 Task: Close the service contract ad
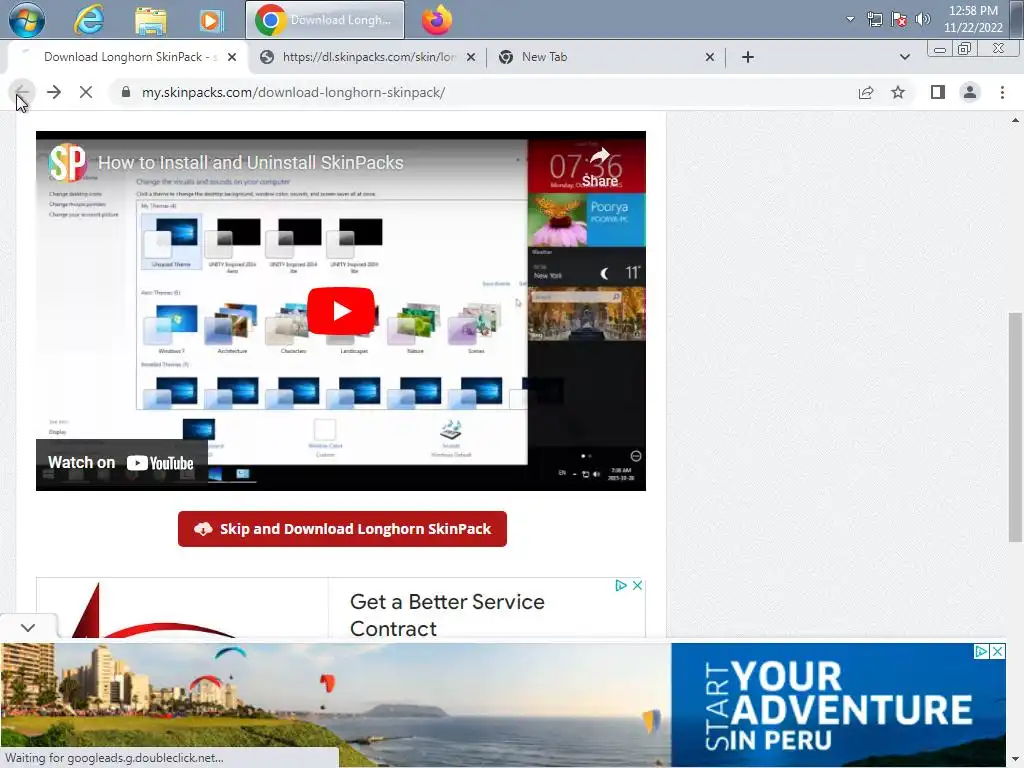pos(637,586)
